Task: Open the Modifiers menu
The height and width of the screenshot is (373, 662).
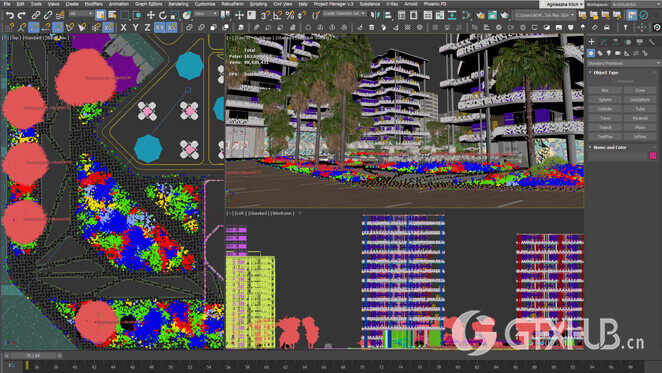Action: click(x=93, y=4)
